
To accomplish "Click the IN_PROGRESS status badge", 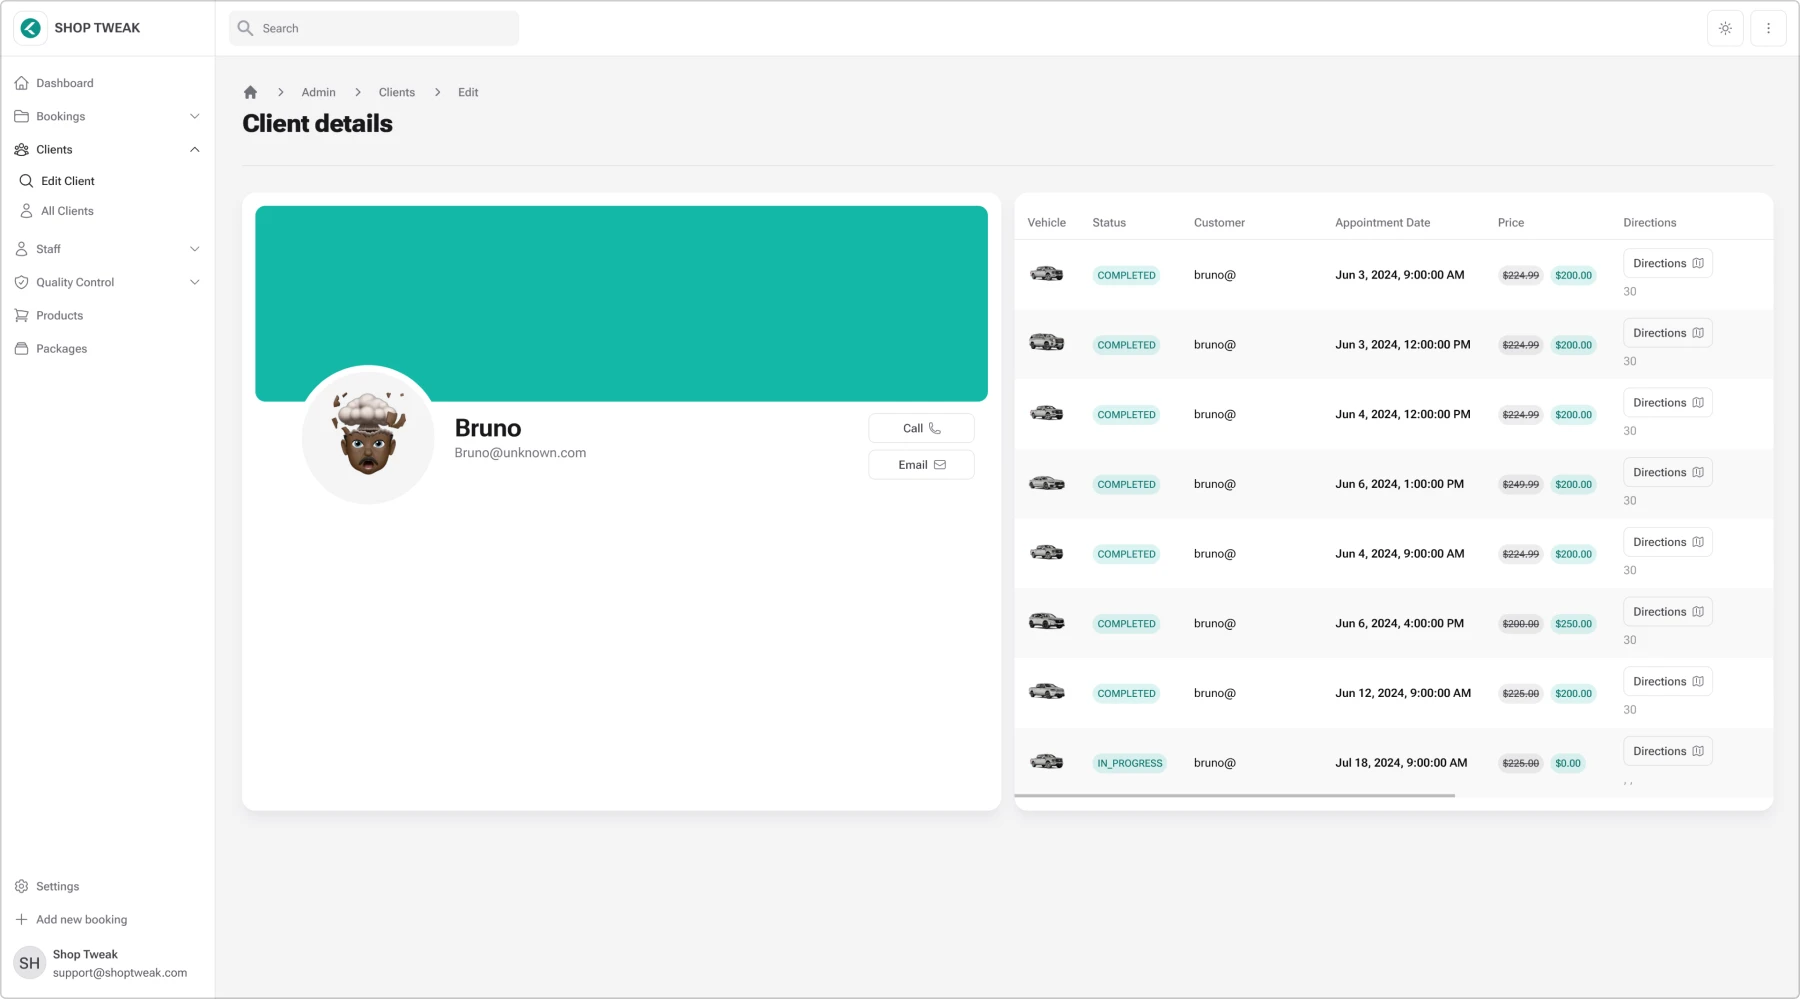I will pos(1130,763).
